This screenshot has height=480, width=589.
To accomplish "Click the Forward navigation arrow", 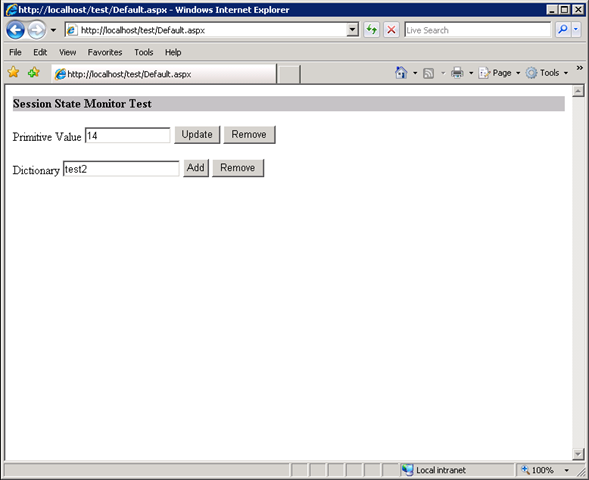I will pyautogui.click(x=36, y=30).
